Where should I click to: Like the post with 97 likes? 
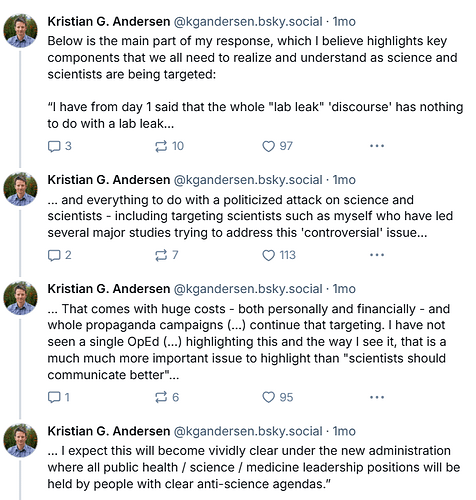point(277,146)
